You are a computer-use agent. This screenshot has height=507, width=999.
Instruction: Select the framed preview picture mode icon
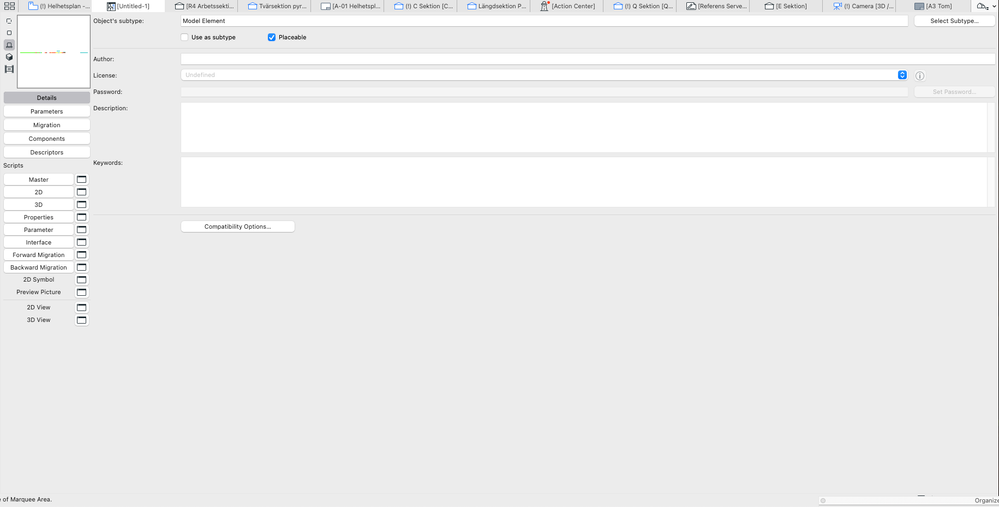[x=9, y=69]
